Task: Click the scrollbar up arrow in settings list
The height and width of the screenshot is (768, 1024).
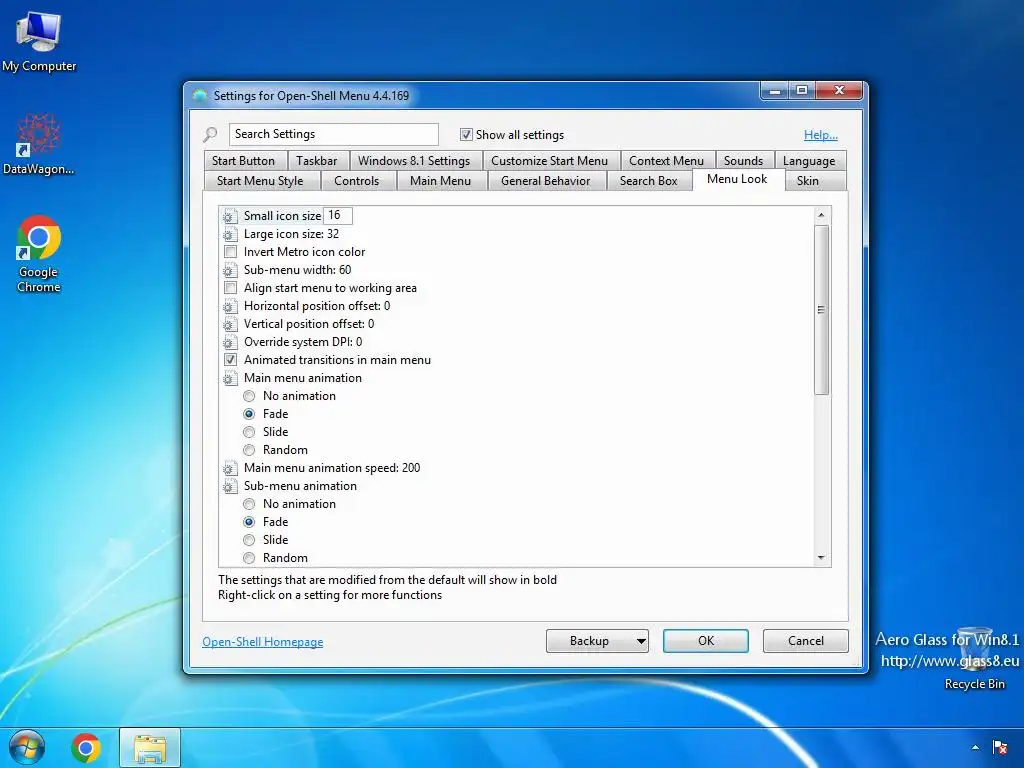Action: [822, 215]
